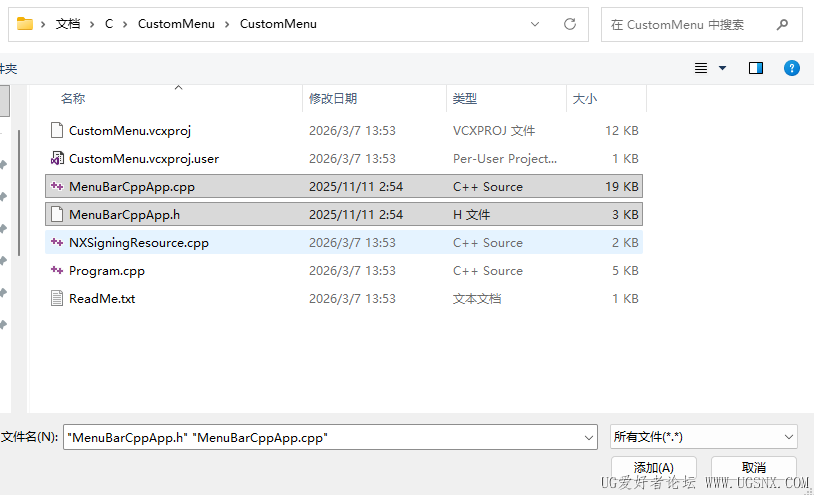The image size is (814, 495).
Task: Click the 2 KB size cell
Action: point(625,243)
